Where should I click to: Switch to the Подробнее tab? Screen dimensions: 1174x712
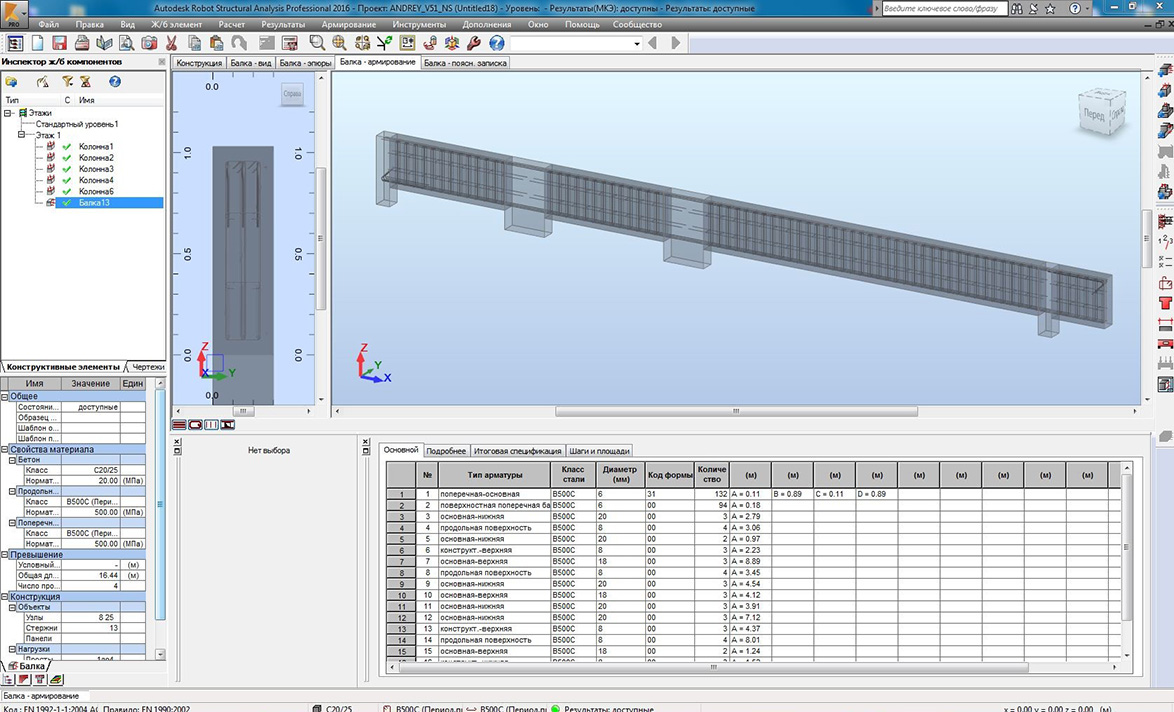446,451
